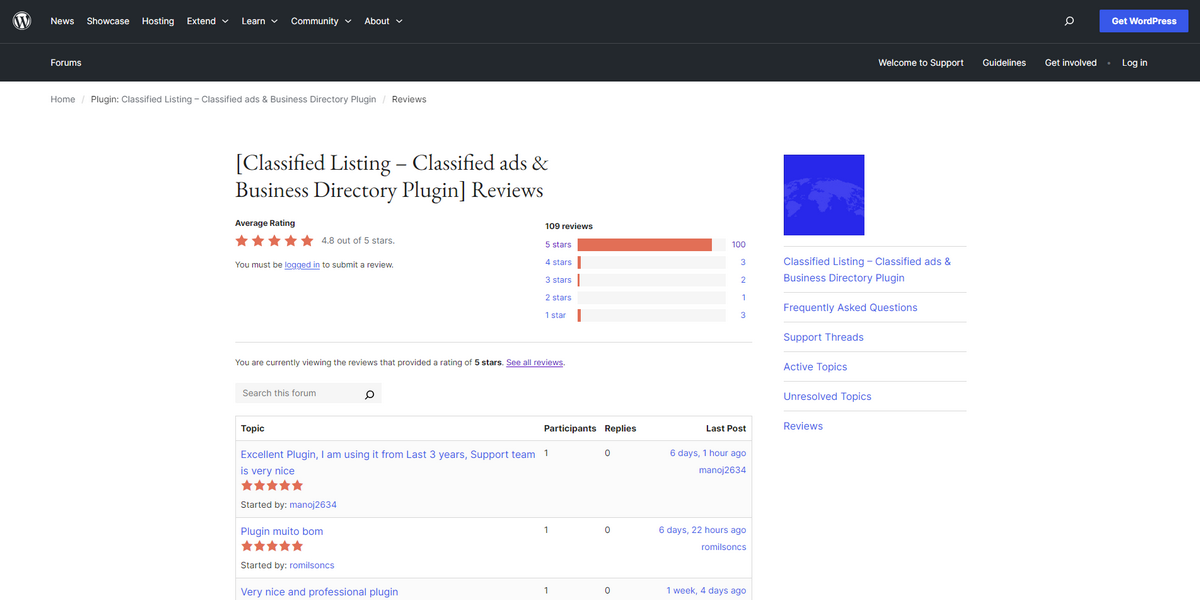Open the Showcase menu item
This screenshot has width=1200, height=600.
[x=108, y=21]
